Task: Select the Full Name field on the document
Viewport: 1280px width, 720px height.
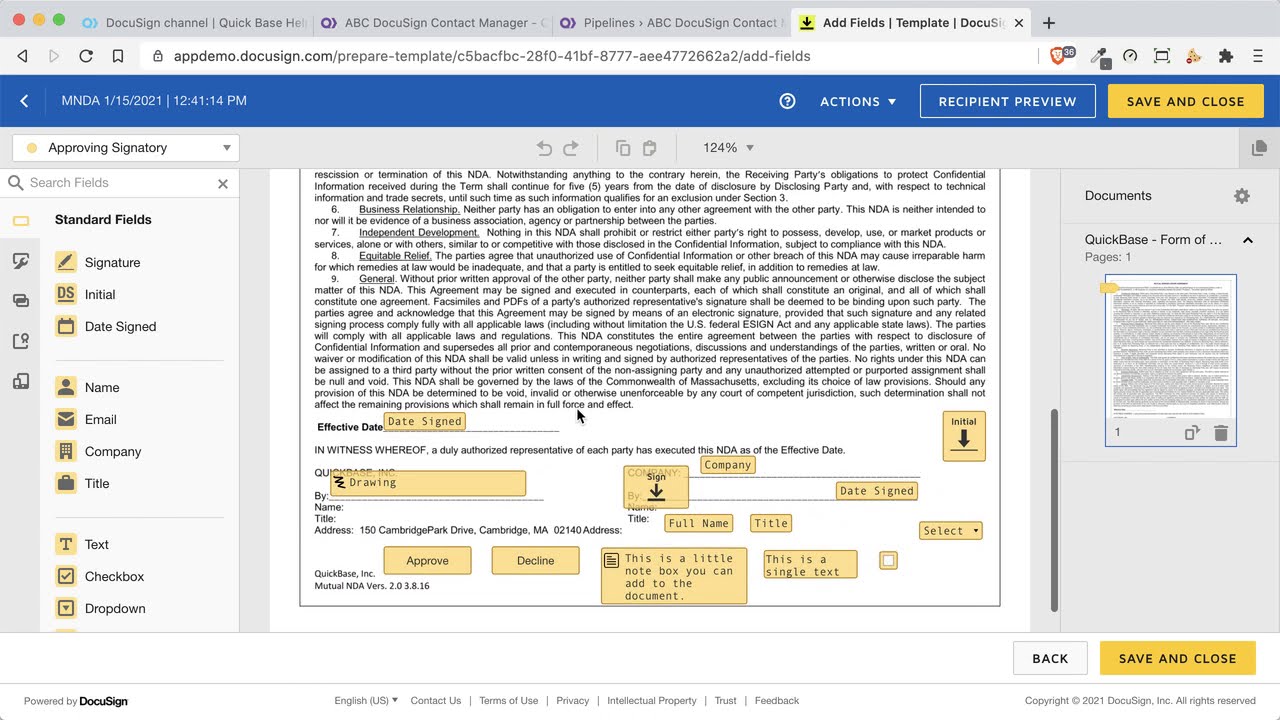Action: (698, 523)
